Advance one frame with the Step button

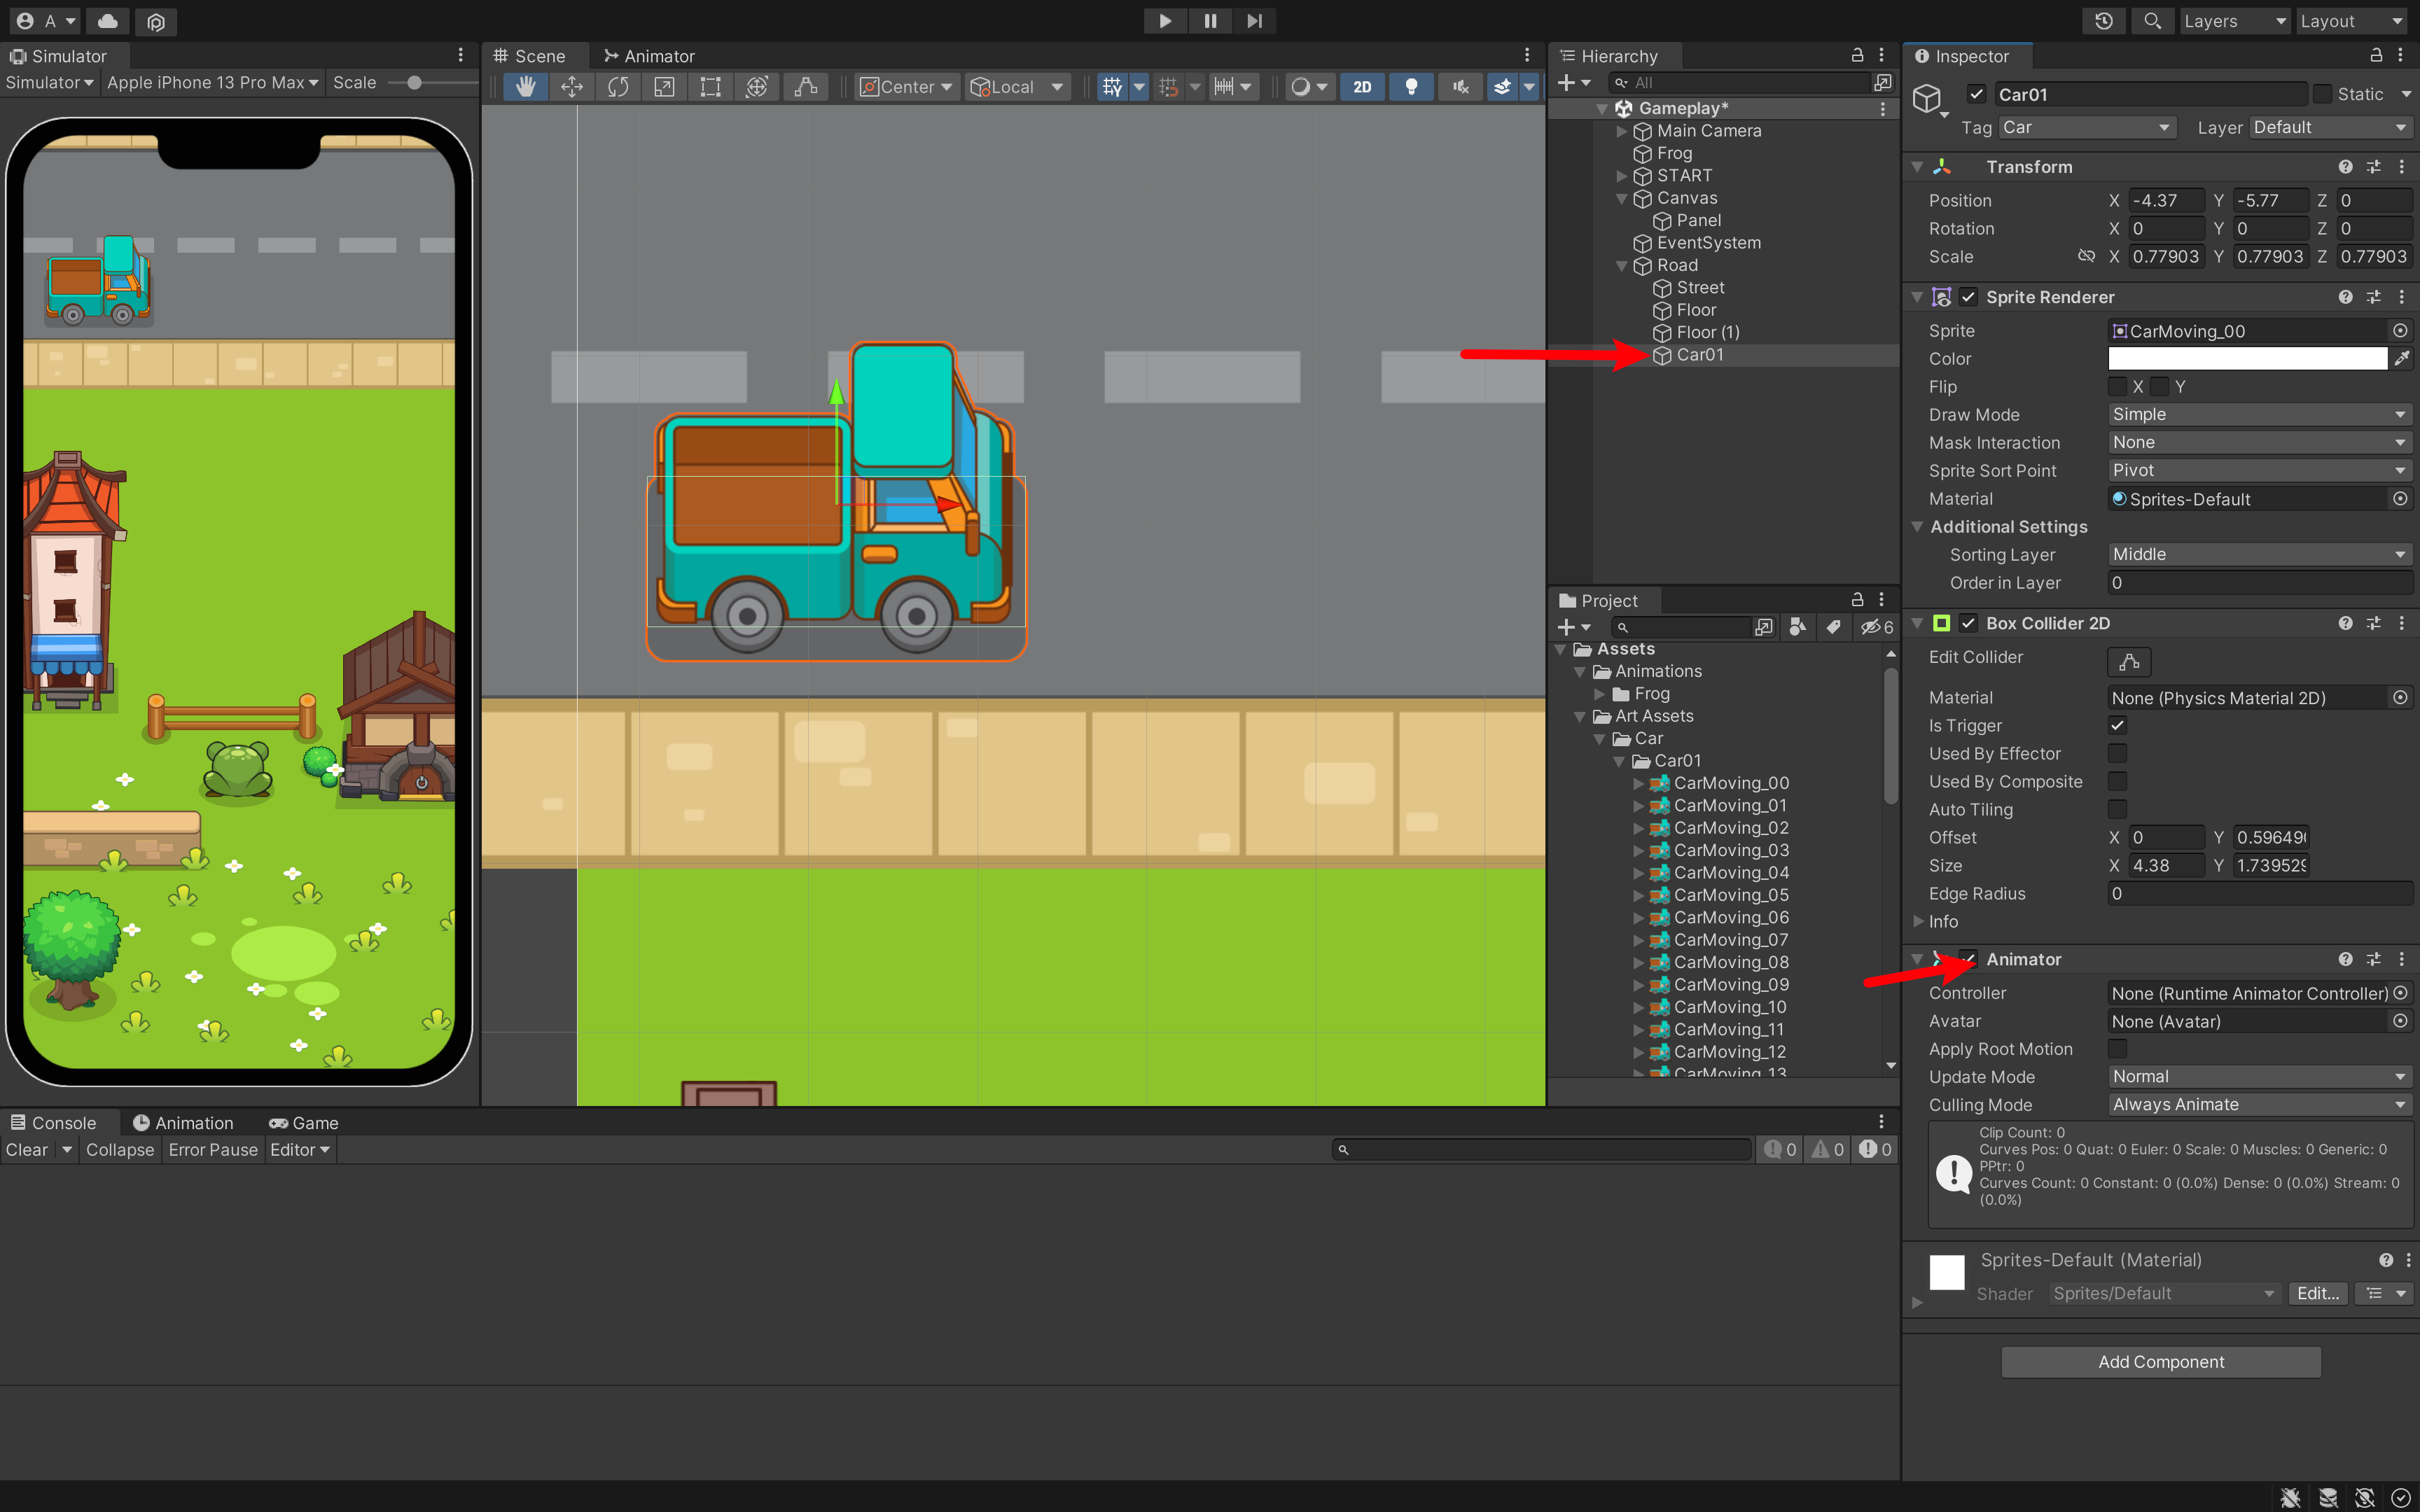[x=1254, y=21]
